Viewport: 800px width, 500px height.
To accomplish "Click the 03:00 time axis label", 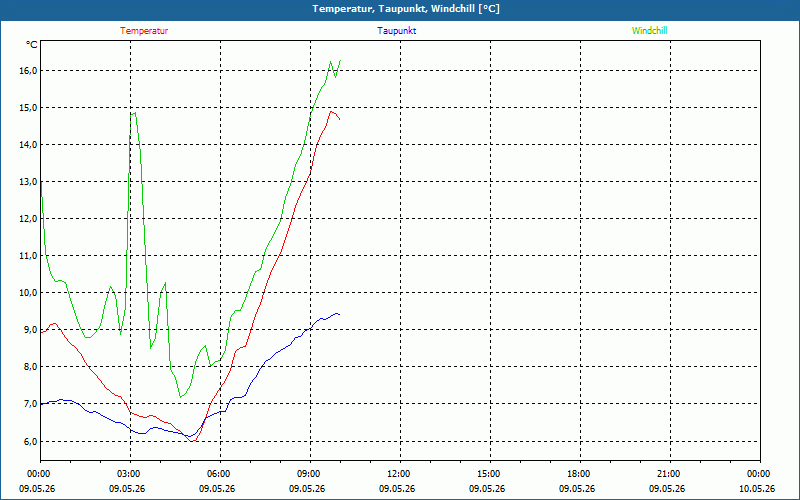I will tap(130, 474).
